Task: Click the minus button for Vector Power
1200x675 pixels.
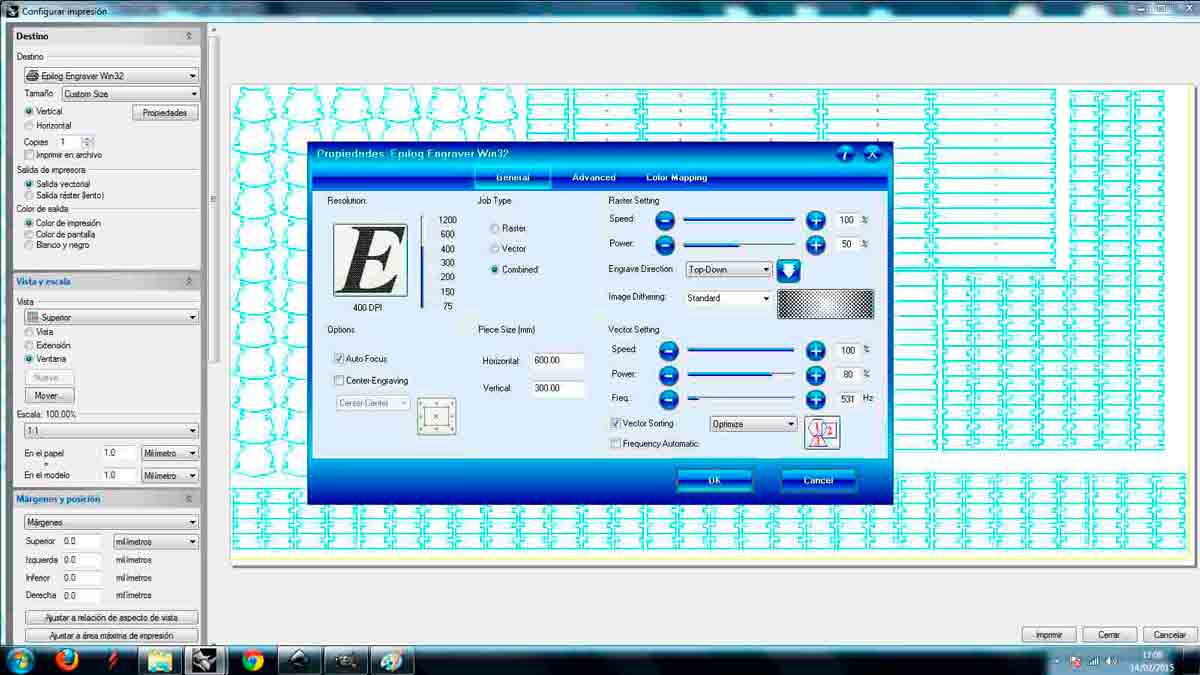Action: [x=668, y=374]
